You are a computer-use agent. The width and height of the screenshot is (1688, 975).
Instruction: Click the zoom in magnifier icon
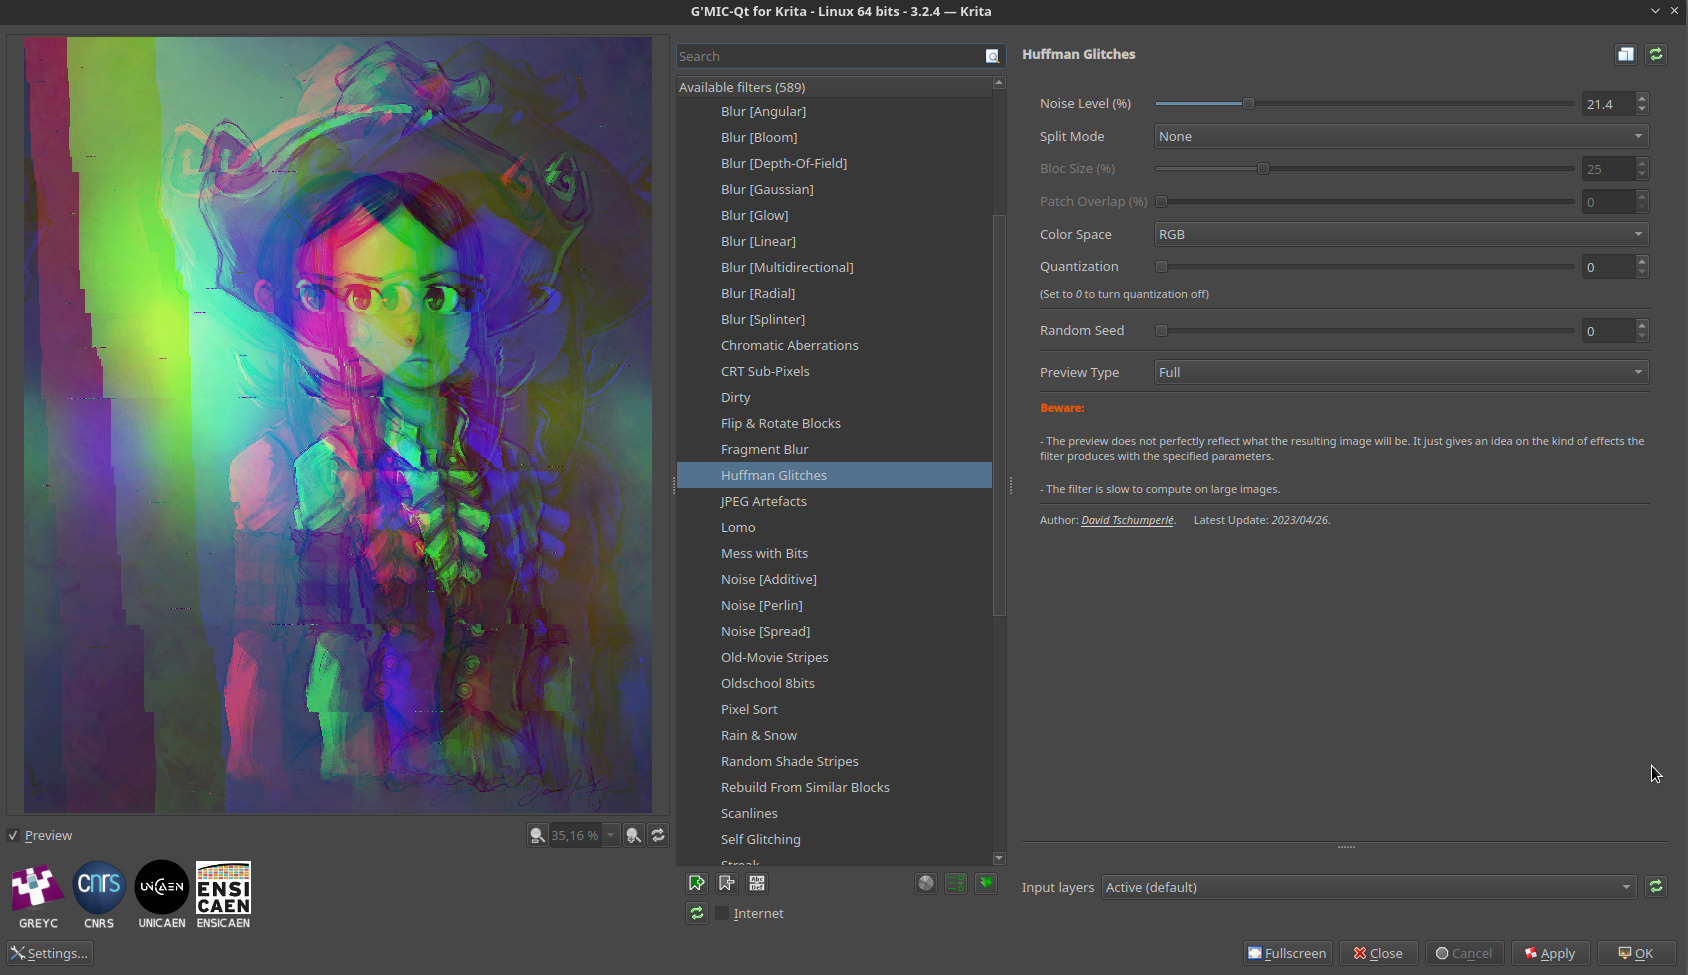(x=634, y=835)
